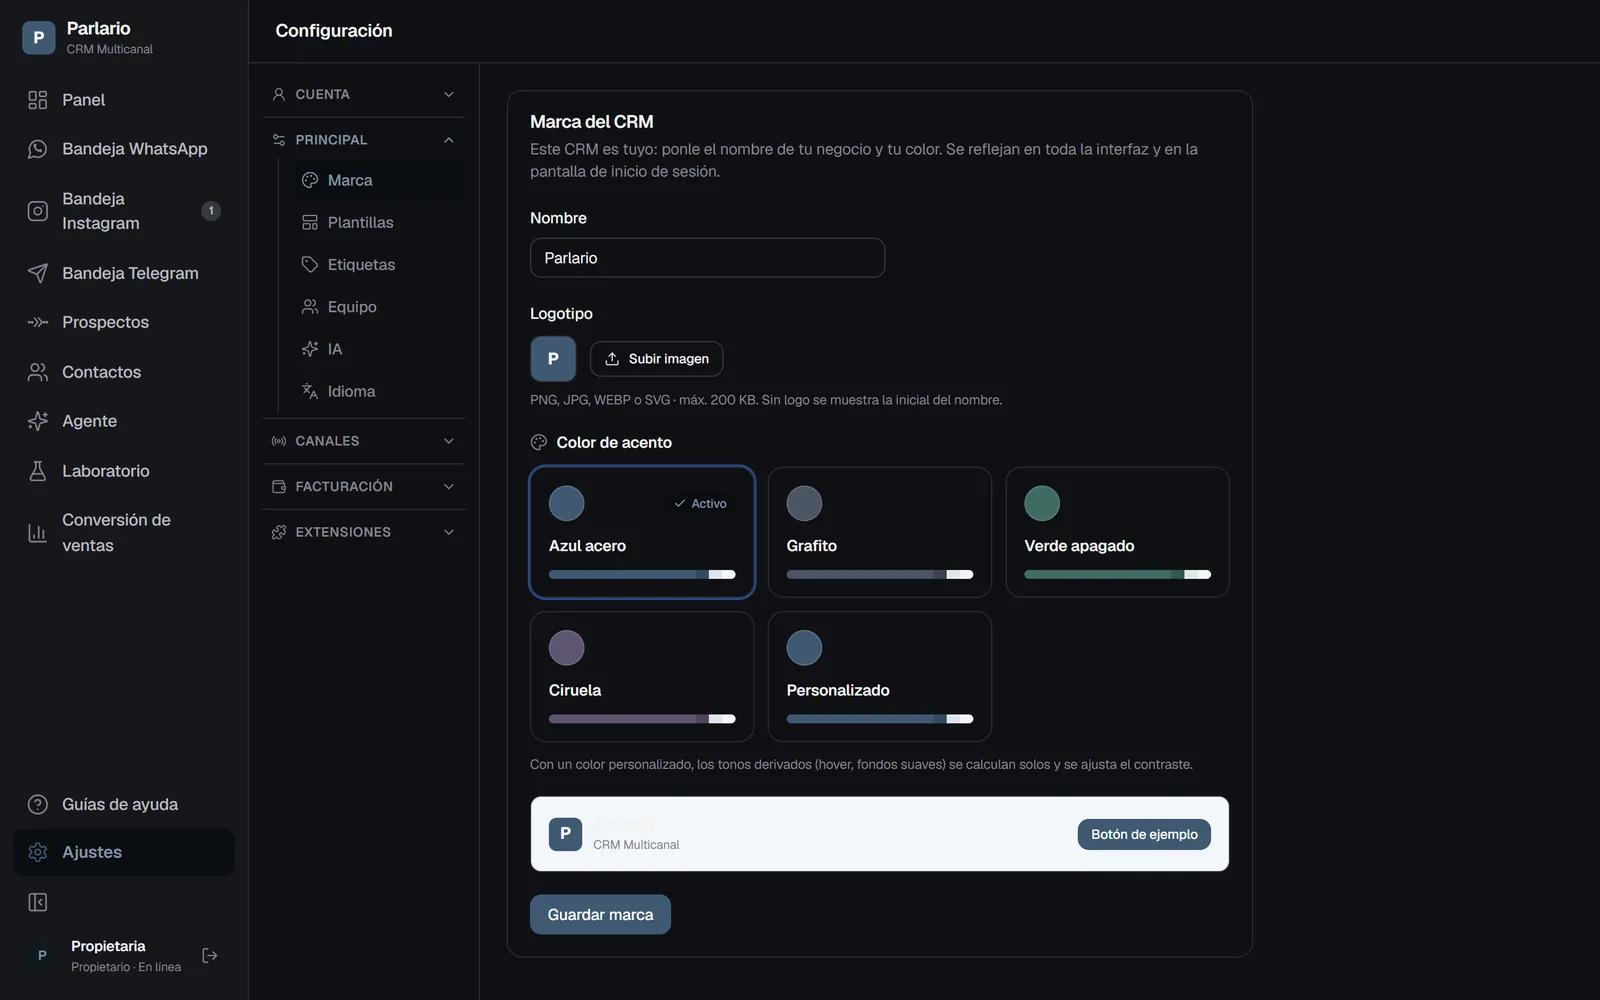The height and width of the screenshot is (1000, 1600).
Task: Click the Guardar marca button
Action: [x=600, y=915]
